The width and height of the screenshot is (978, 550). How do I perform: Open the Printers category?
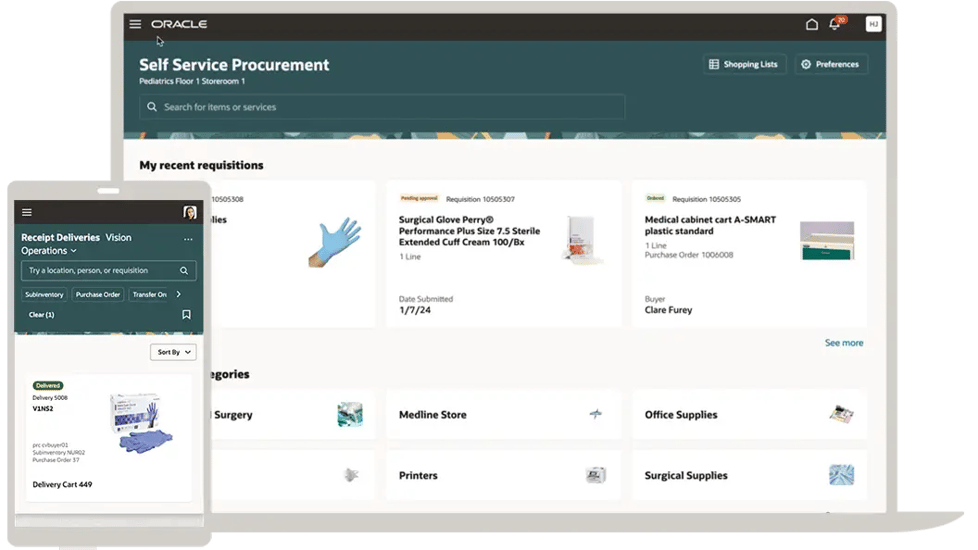click(x=503, y=475)
